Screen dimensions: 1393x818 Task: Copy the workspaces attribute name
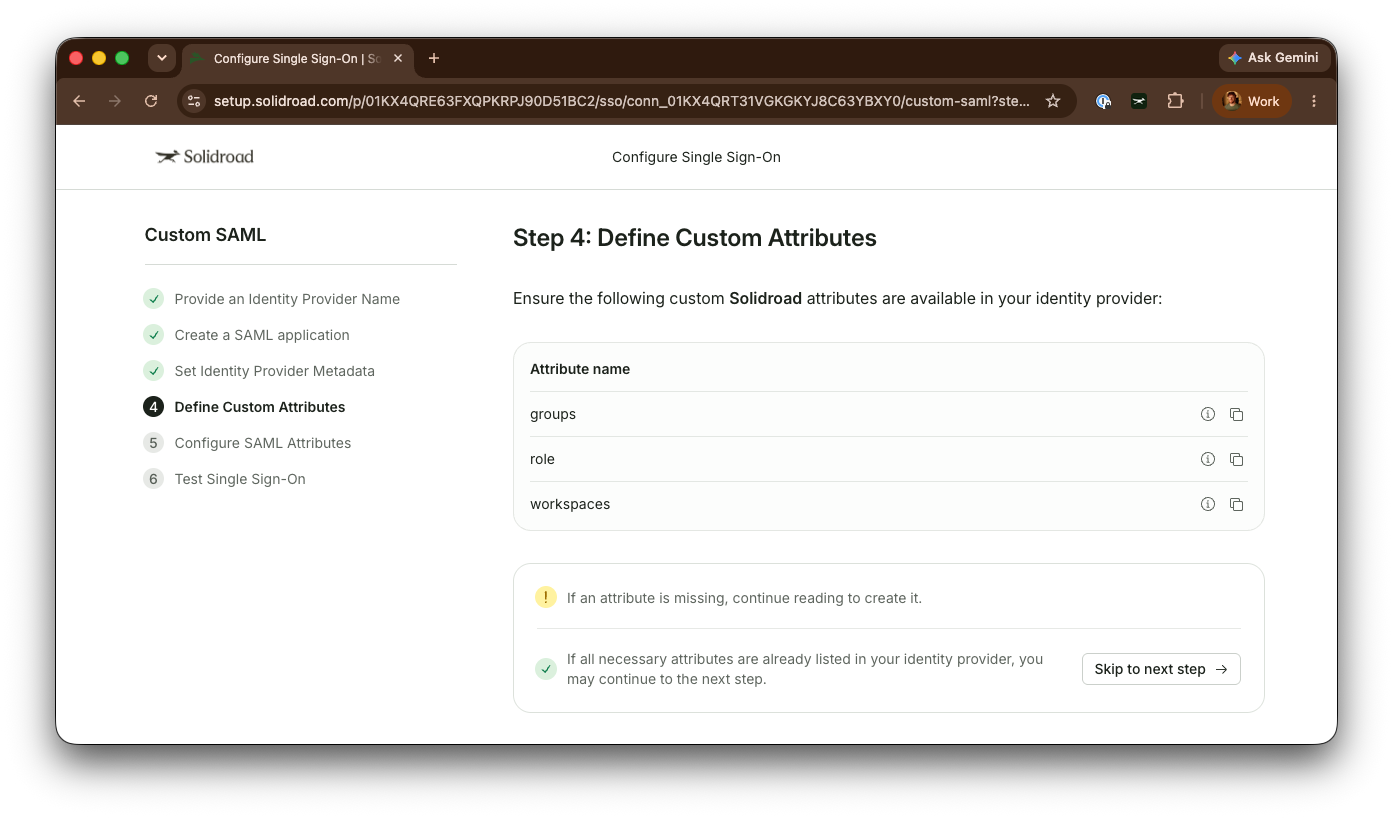[1236, 504]
